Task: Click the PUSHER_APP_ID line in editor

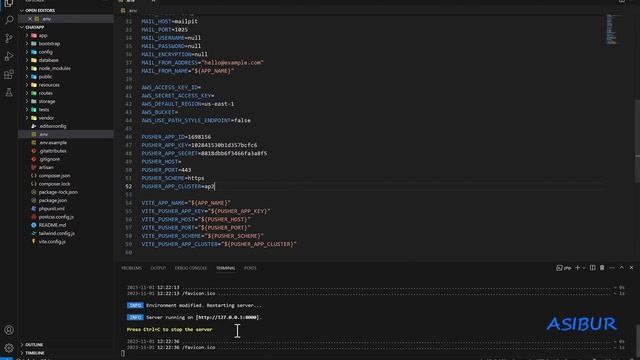Action: pyautogui.click(x=176, y=137)
